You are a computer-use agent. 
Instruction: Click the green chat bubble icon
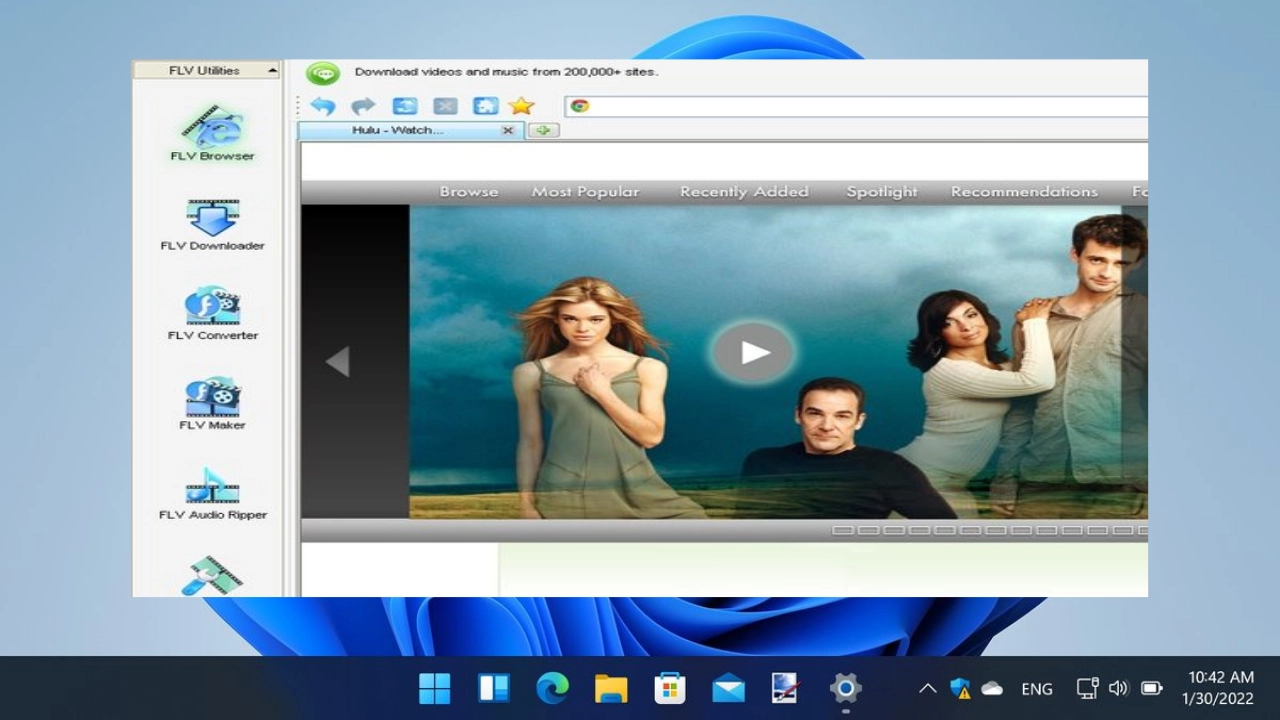(323, 73)
